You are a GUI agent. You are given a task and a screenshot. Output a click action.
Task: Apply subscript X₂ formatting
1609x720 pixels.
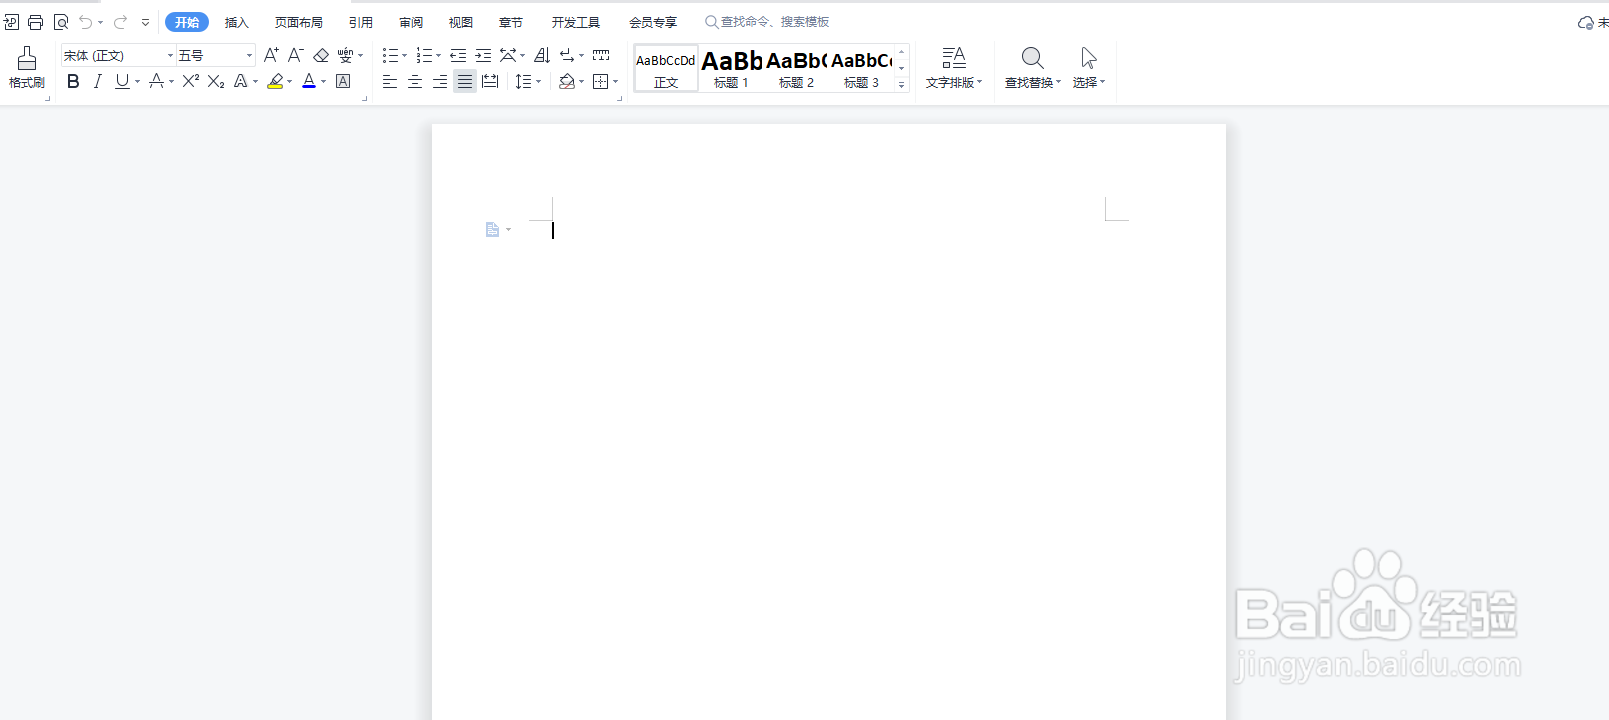click(216, 81)
